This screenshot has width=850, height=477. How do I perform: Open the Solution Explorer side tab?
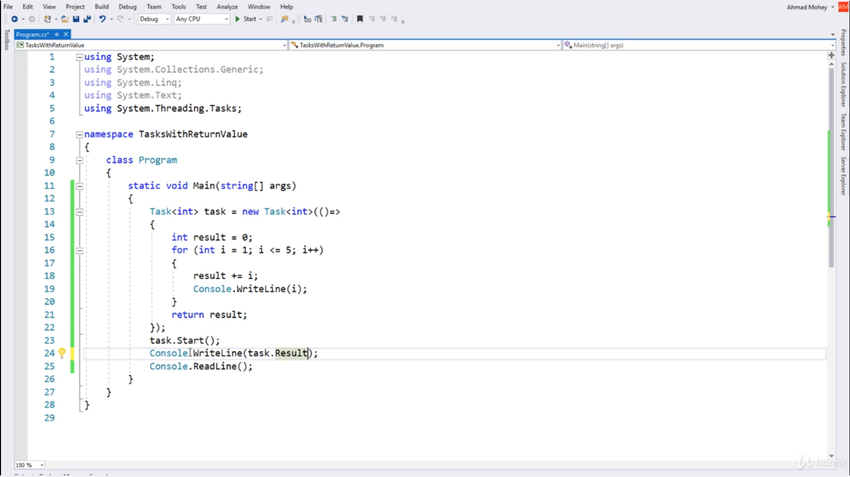pyautogui.click(x=843, y=83)
